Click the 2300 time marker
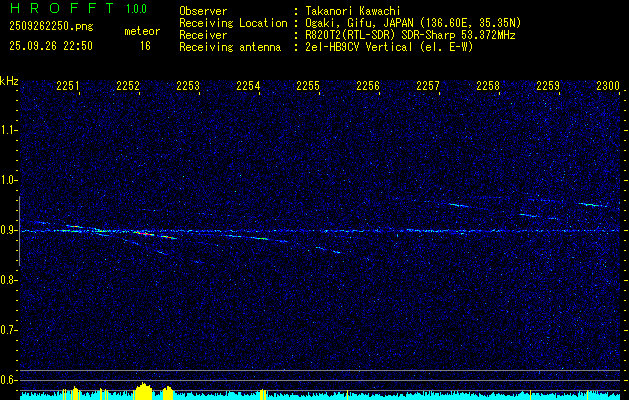 tap(607, 87)
